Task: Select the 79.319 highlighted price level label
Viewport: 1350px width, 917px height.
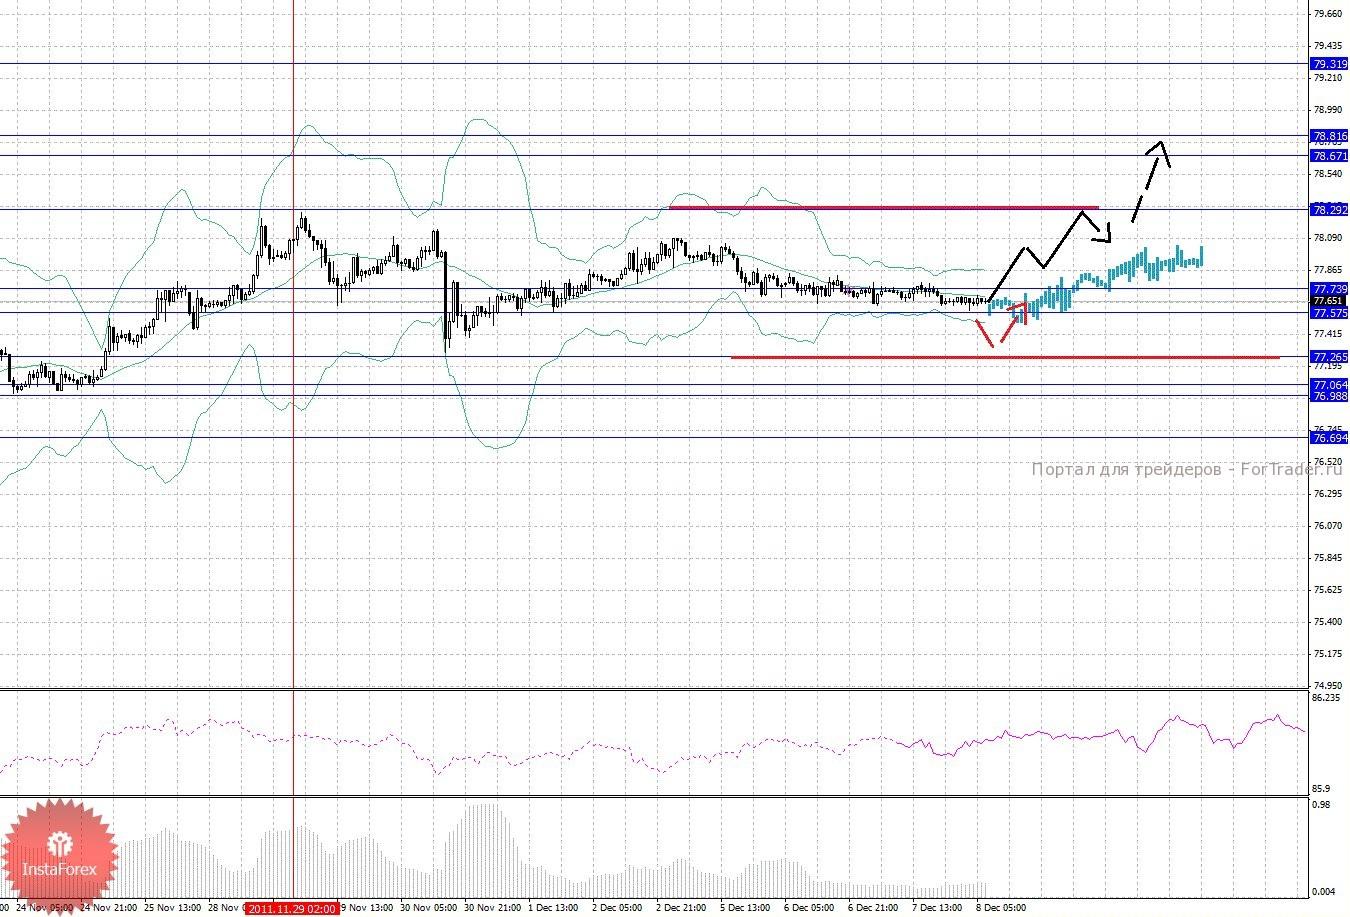Action: (1329, 64)
